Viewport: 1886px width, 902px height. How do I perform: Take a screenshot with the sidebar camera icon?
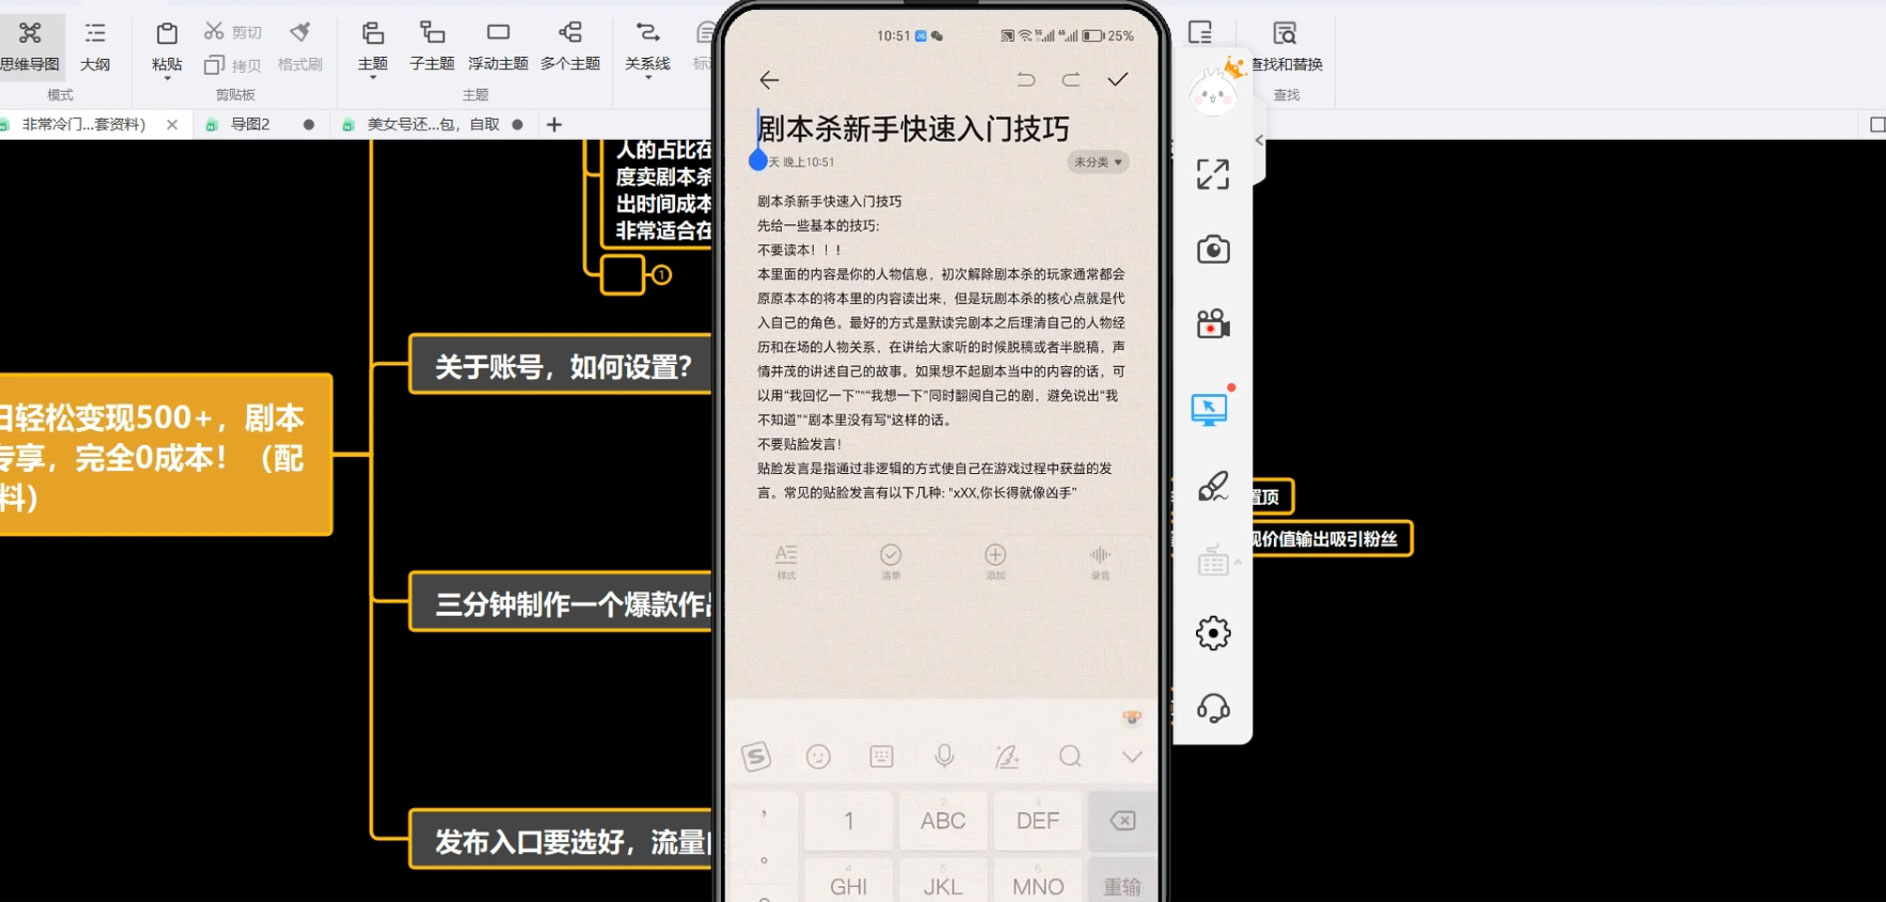pos(1212,249)
